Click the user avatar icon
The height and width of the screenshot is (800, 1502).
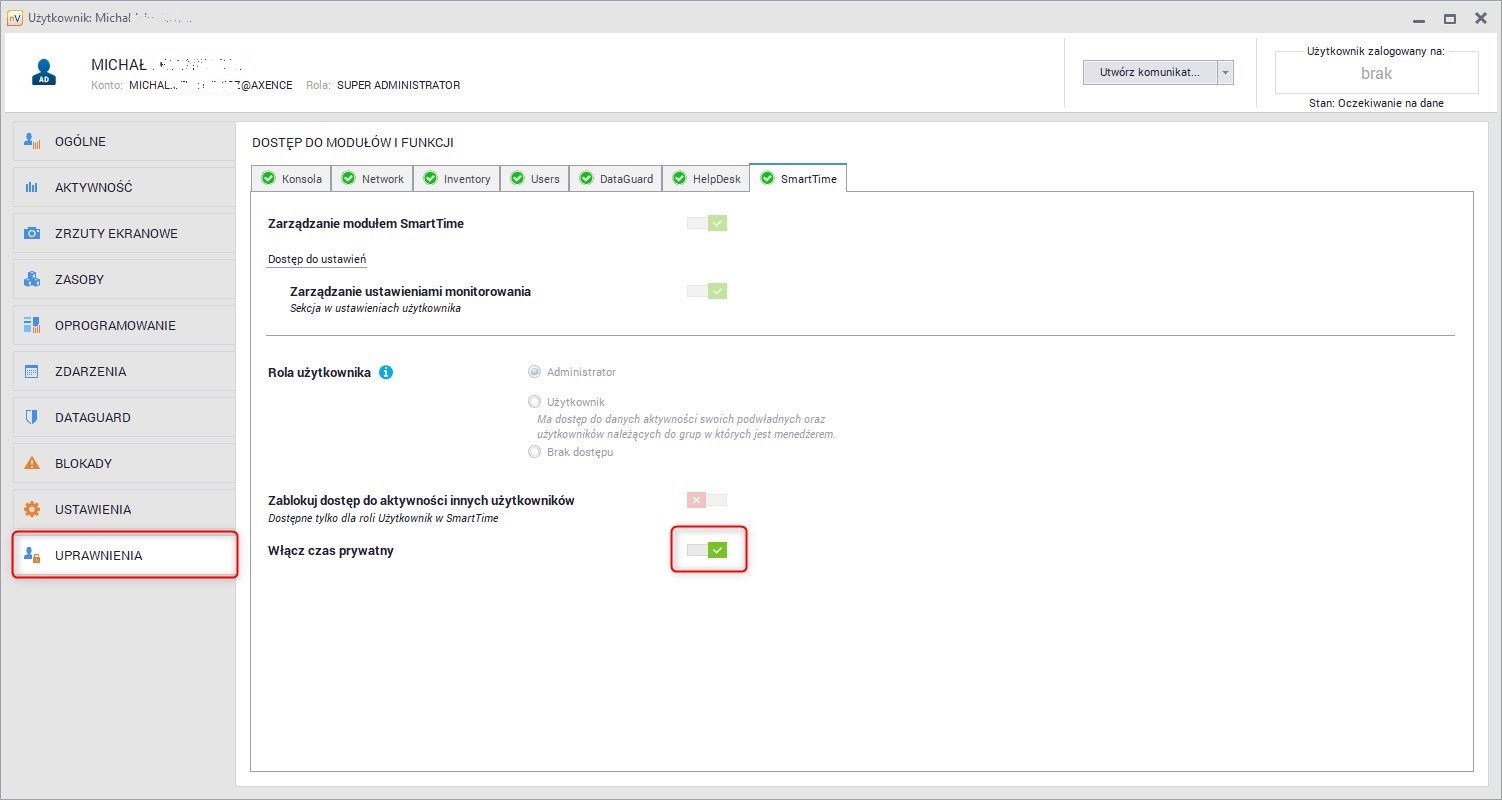click(43, 73)
